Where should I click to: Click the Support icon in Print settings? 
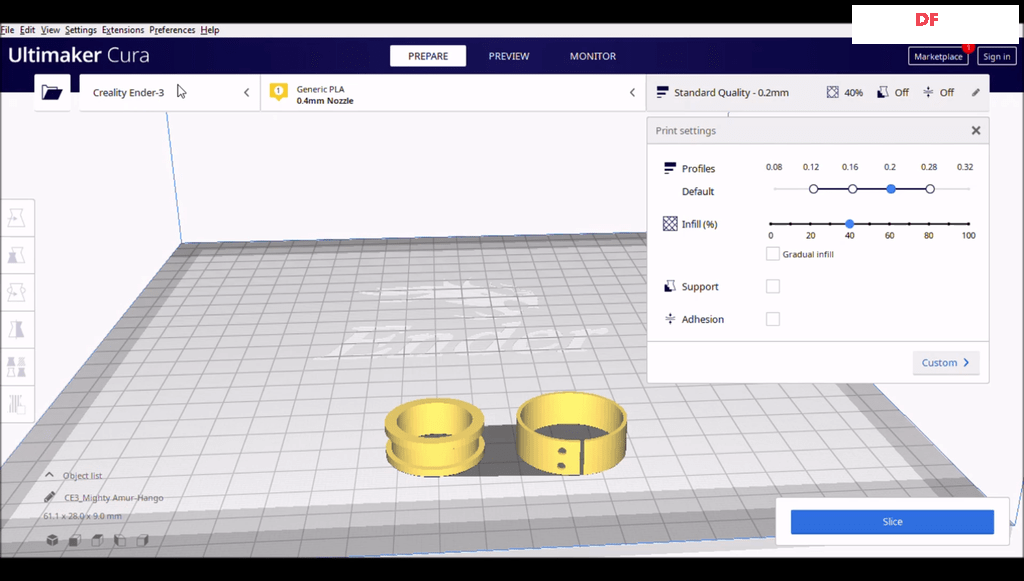click(669, 287)
